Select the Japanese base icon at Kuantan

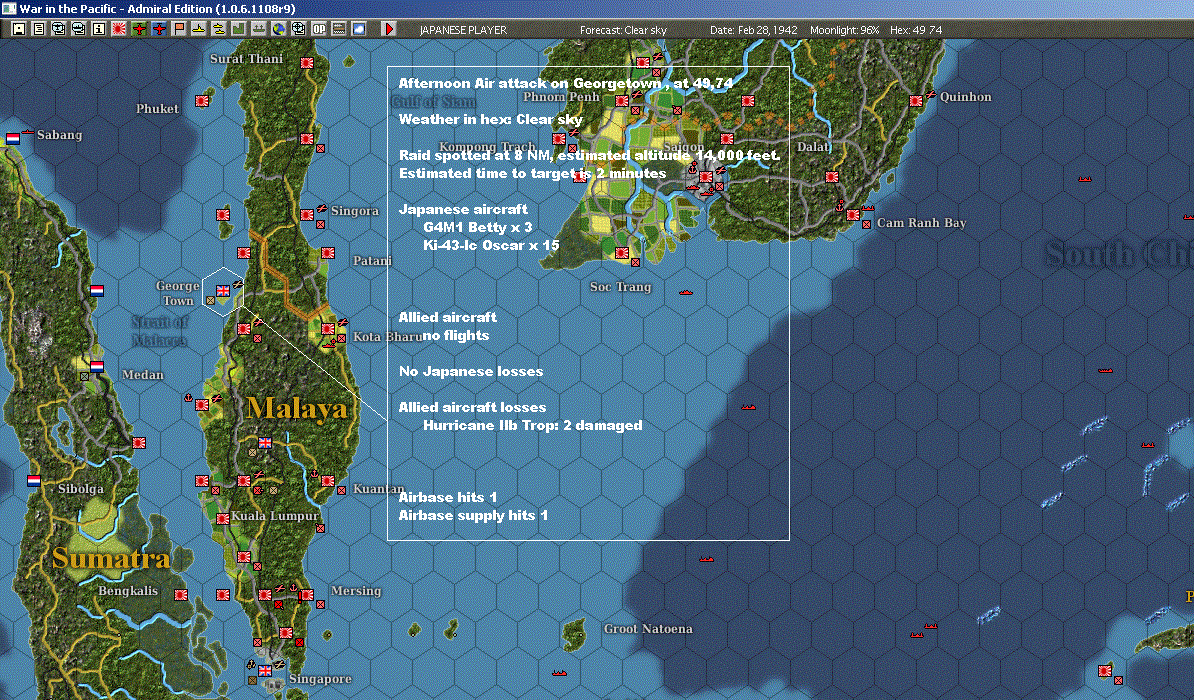pos(328,481)
